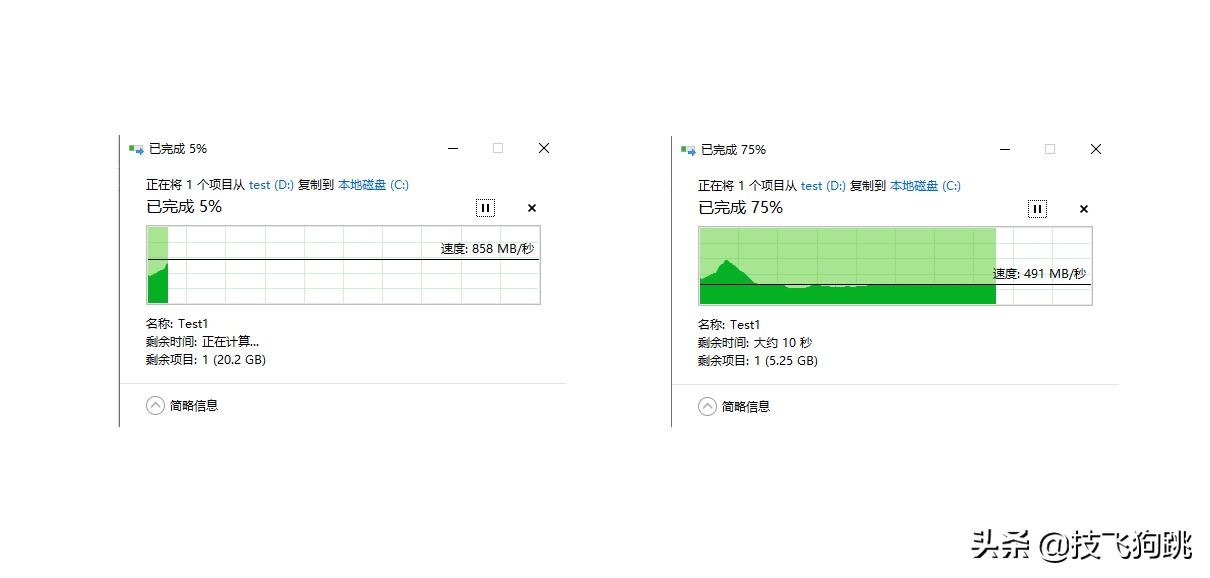Cancel the 5% transfer with the × icon
The height and width of the screenshot is (578, 1210).
531,208
